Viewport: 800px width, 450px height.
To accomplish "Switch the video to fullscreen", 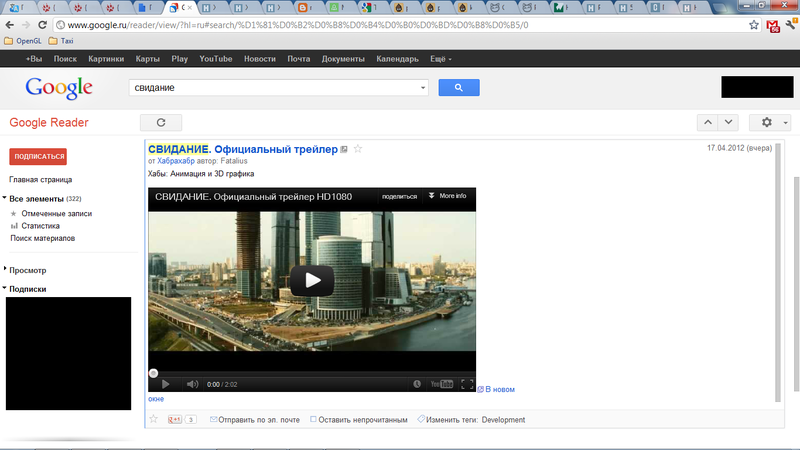I will 467,384.
